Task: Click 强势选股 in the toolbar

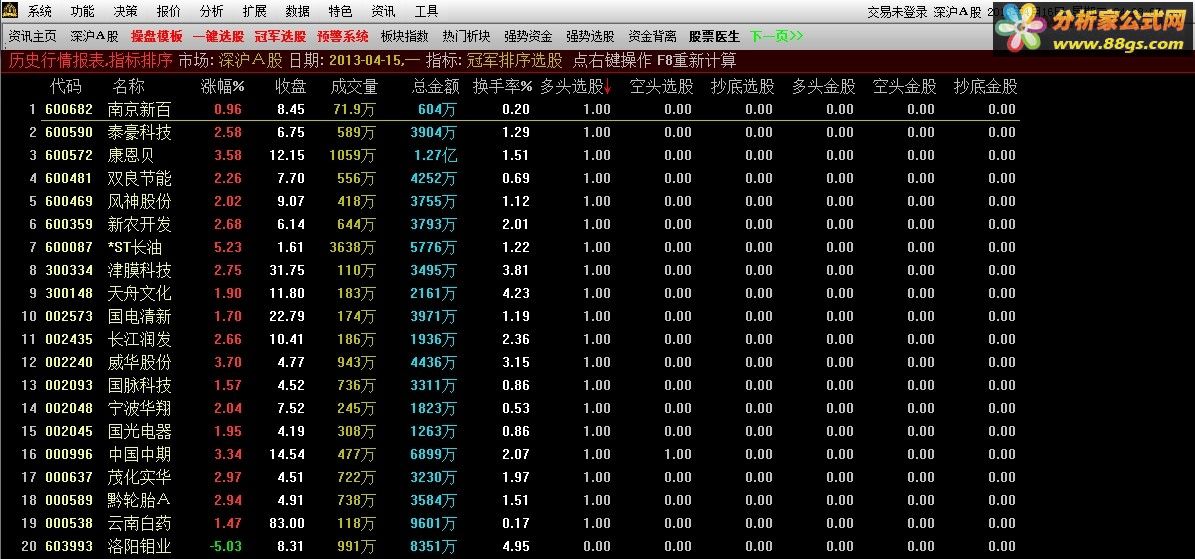Action: [x=590, y=36]
